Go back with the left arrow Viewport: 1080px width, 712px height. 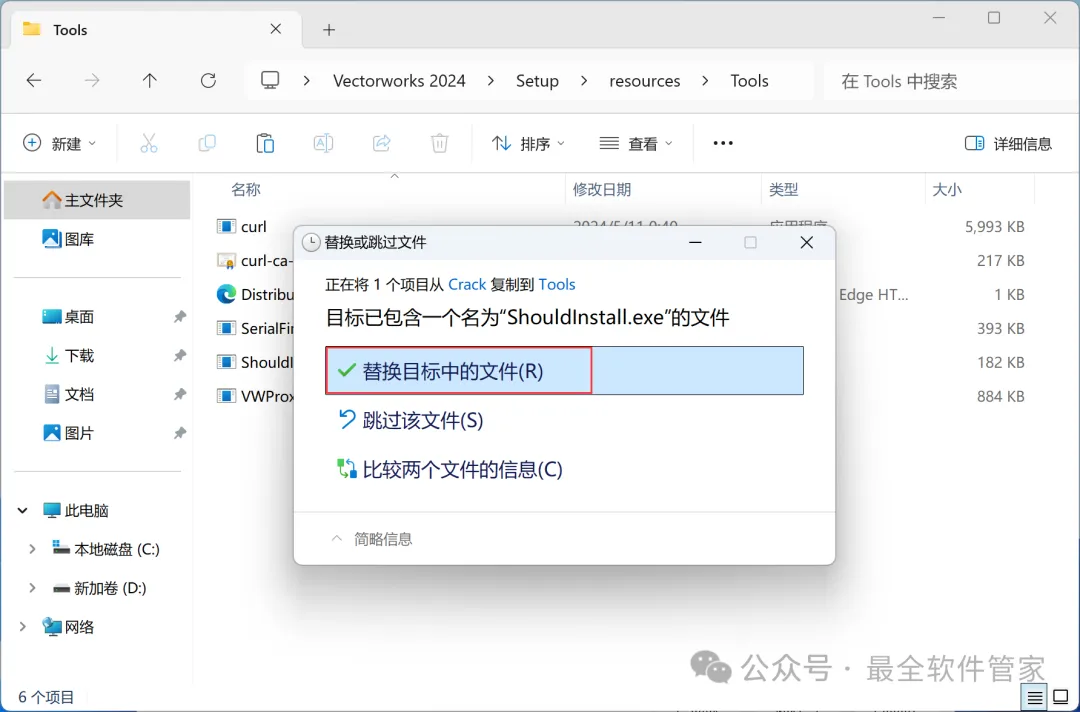[34, 81]
